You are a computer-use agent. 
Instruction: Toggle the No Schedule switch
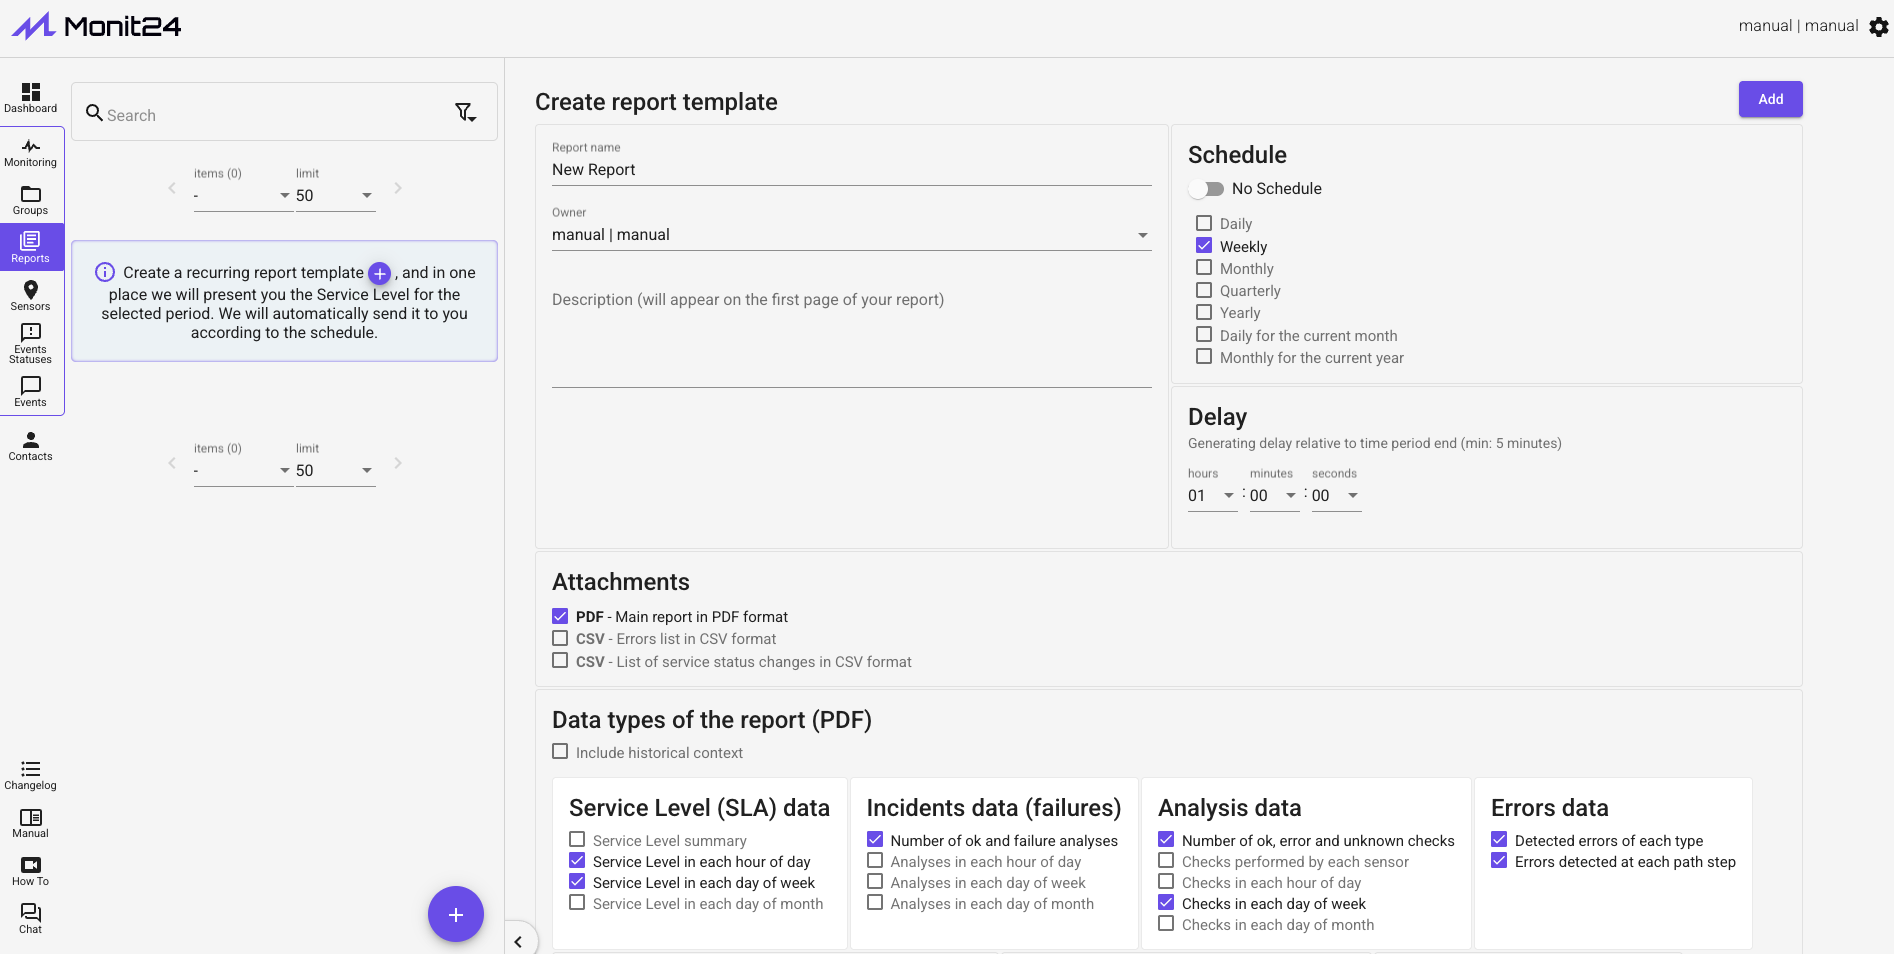(1207, 189)
